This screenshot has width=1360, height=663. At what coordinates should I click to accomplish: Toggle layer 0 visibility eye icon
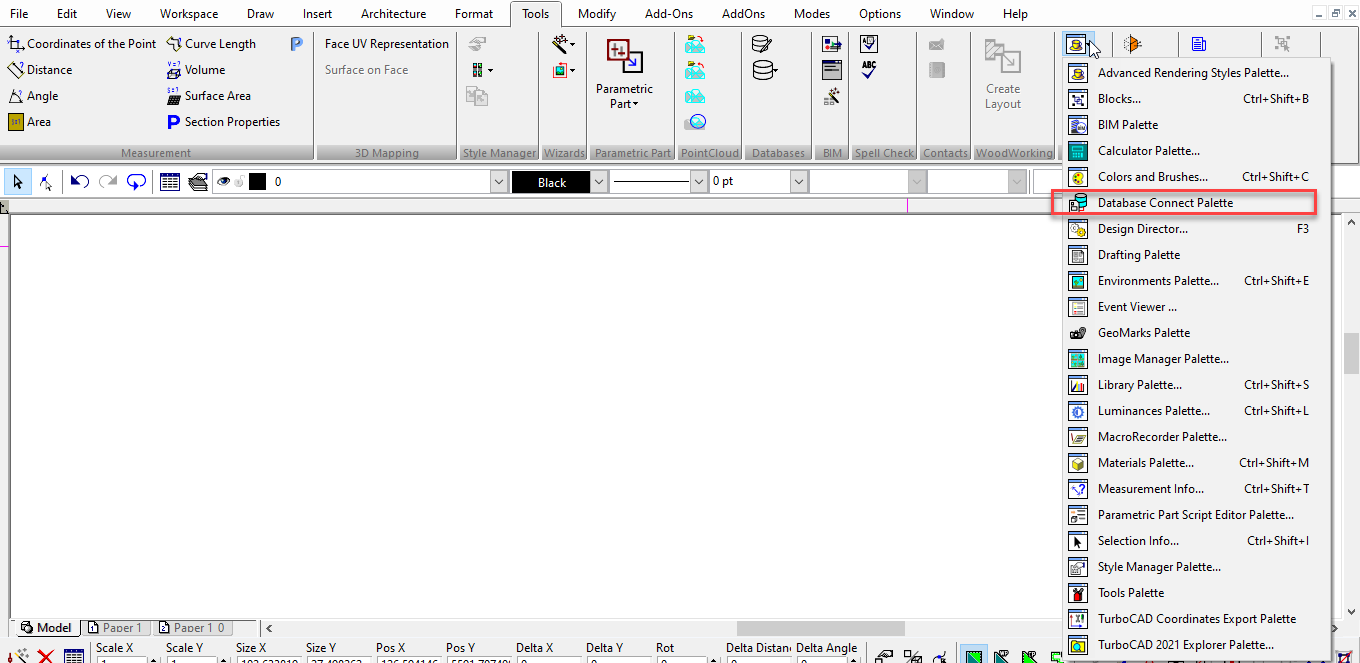[x=224, y=182]
